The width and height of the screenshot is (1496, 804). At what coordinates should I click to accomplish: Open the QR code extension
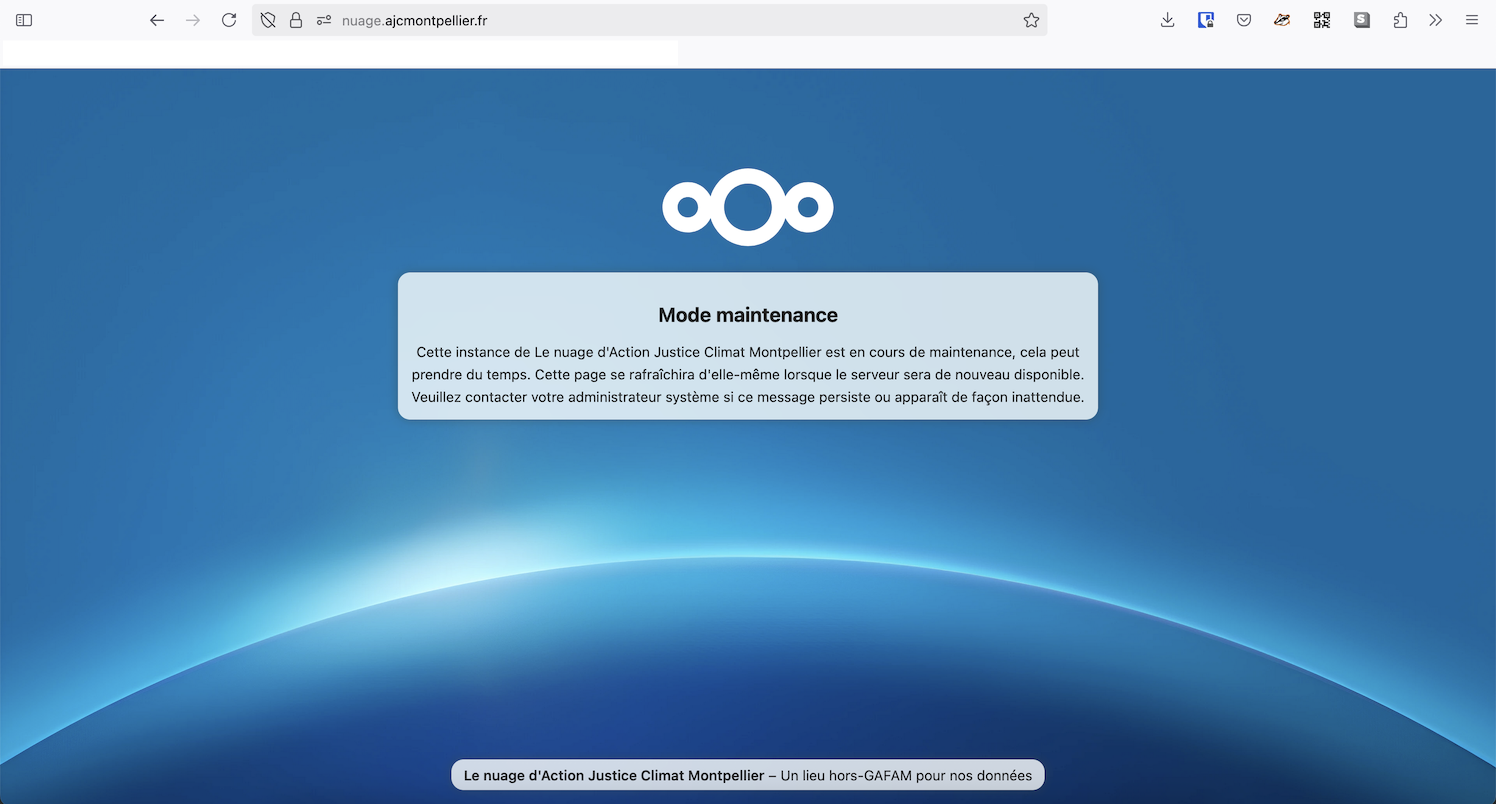click(1322, 20)
